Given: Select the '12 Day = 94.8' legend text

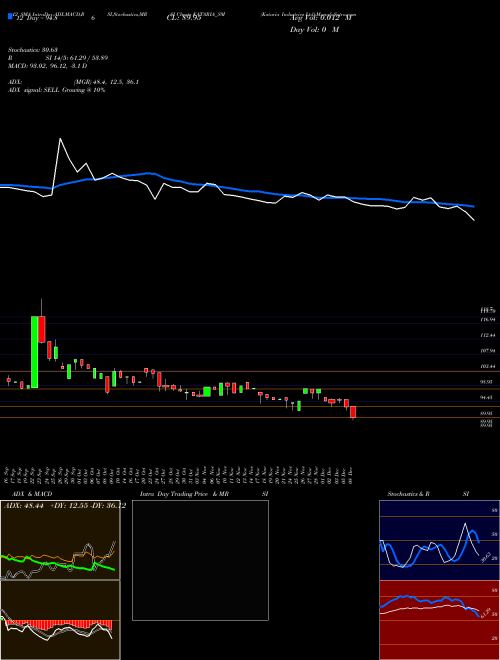Looking at the screenshot, I should click(x=37, y=18).
